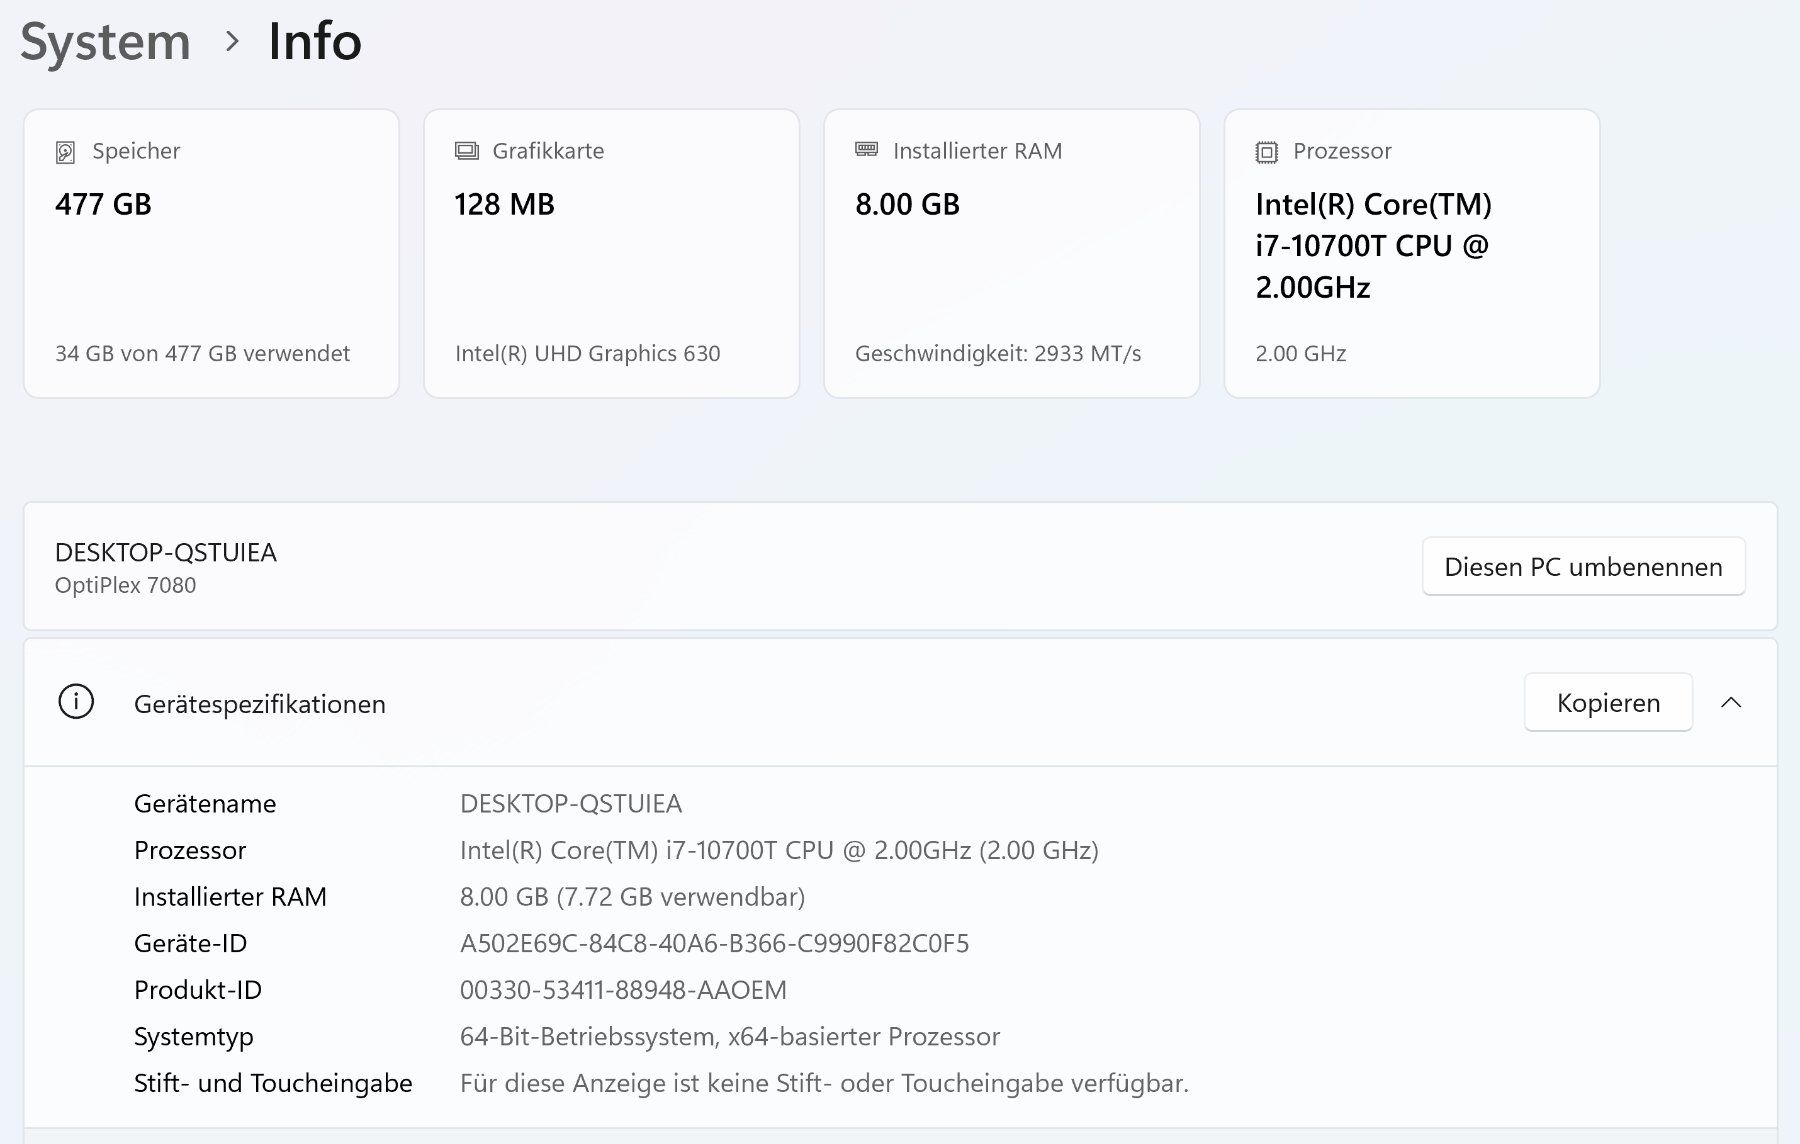The image size is (1800, 1144).
Task: Click the Gerätename value DESKTOP-QSTUIEA
Action: tap(571, 804)
